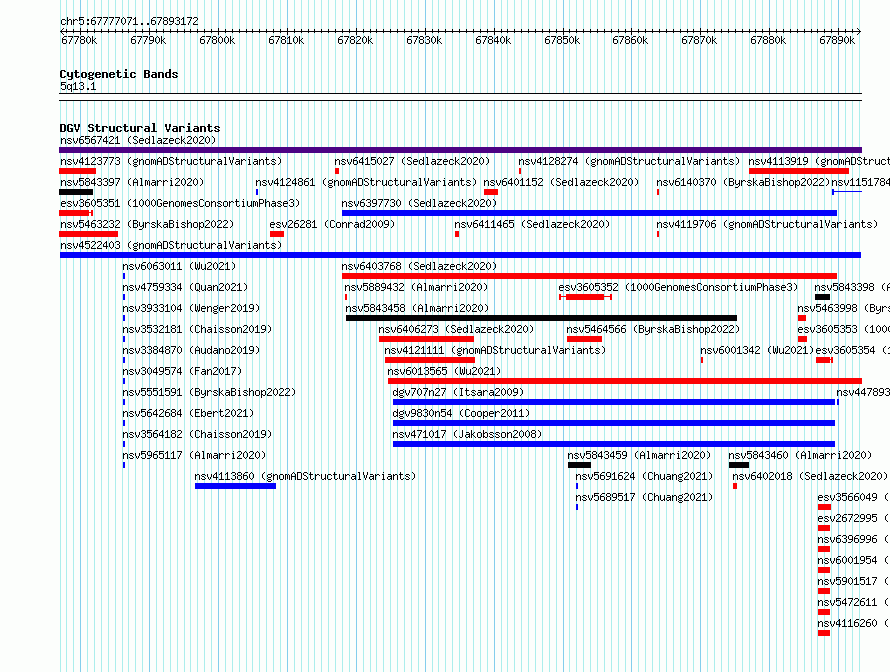The height and width of the screenshot is (672, 890).
Task: Click nsv3532181 (Chaisson2019) label
Action: pos(197,329)
